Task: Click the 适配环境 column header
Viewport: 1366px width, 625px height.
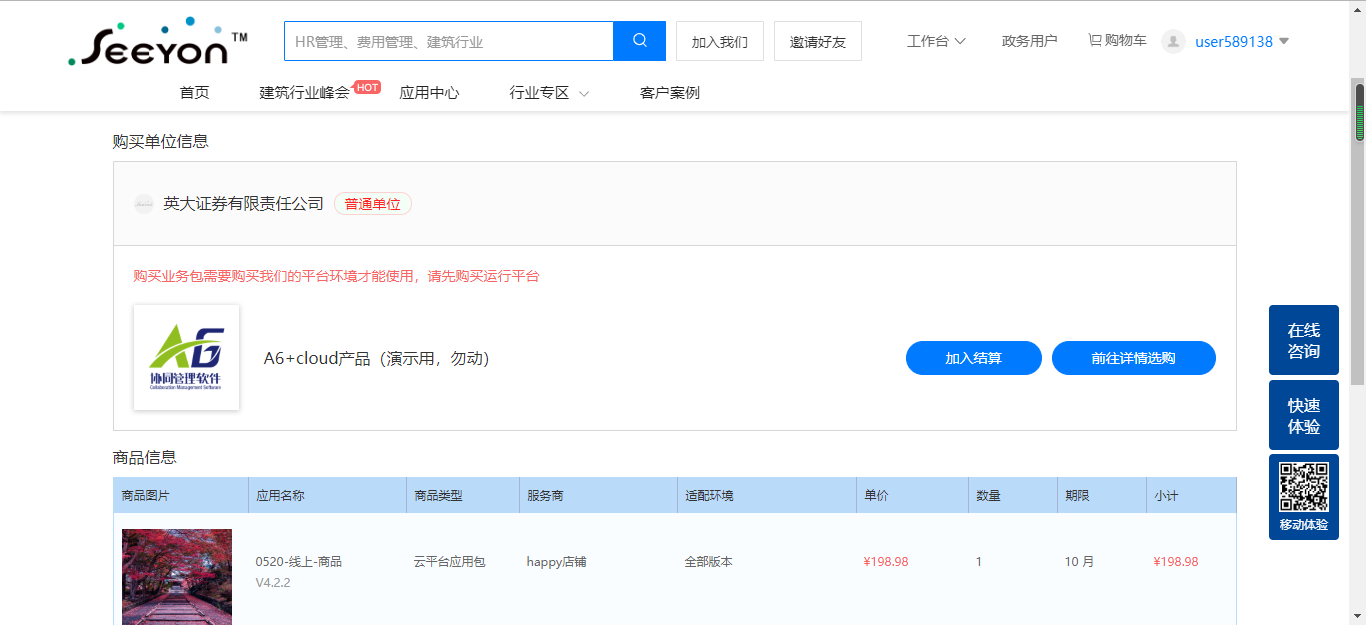Action: coord(767,495)
